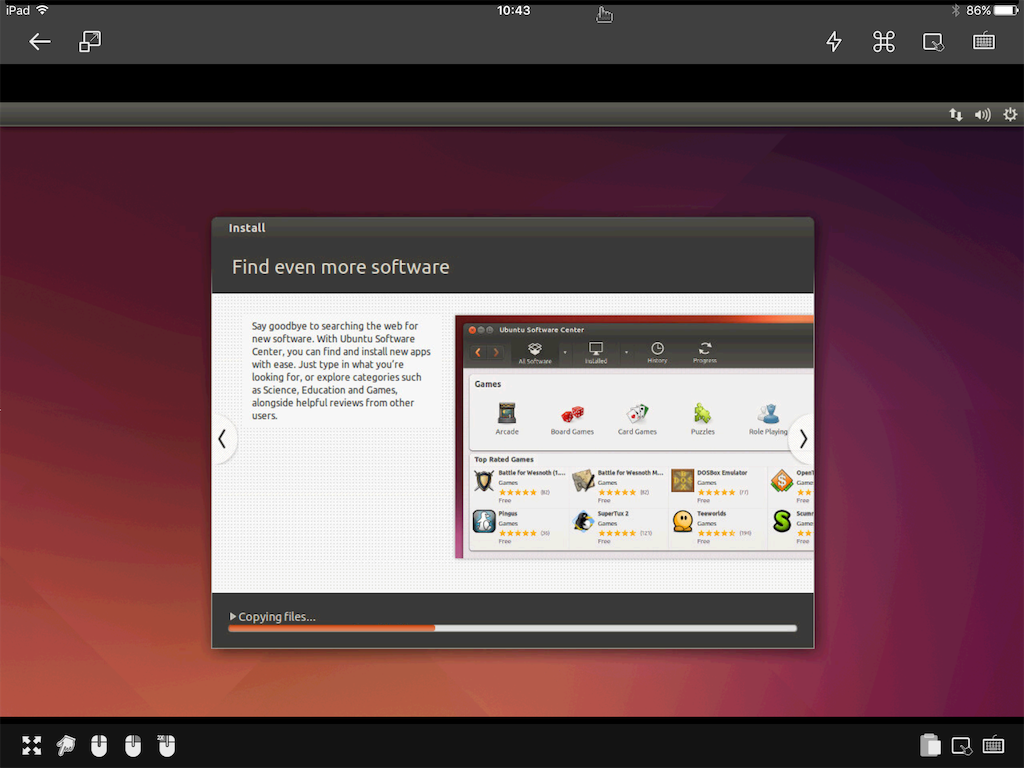Open the window resize icon next to the back arrow
The width and height of the screenshot is (1024, 768).
coord(90,41)
